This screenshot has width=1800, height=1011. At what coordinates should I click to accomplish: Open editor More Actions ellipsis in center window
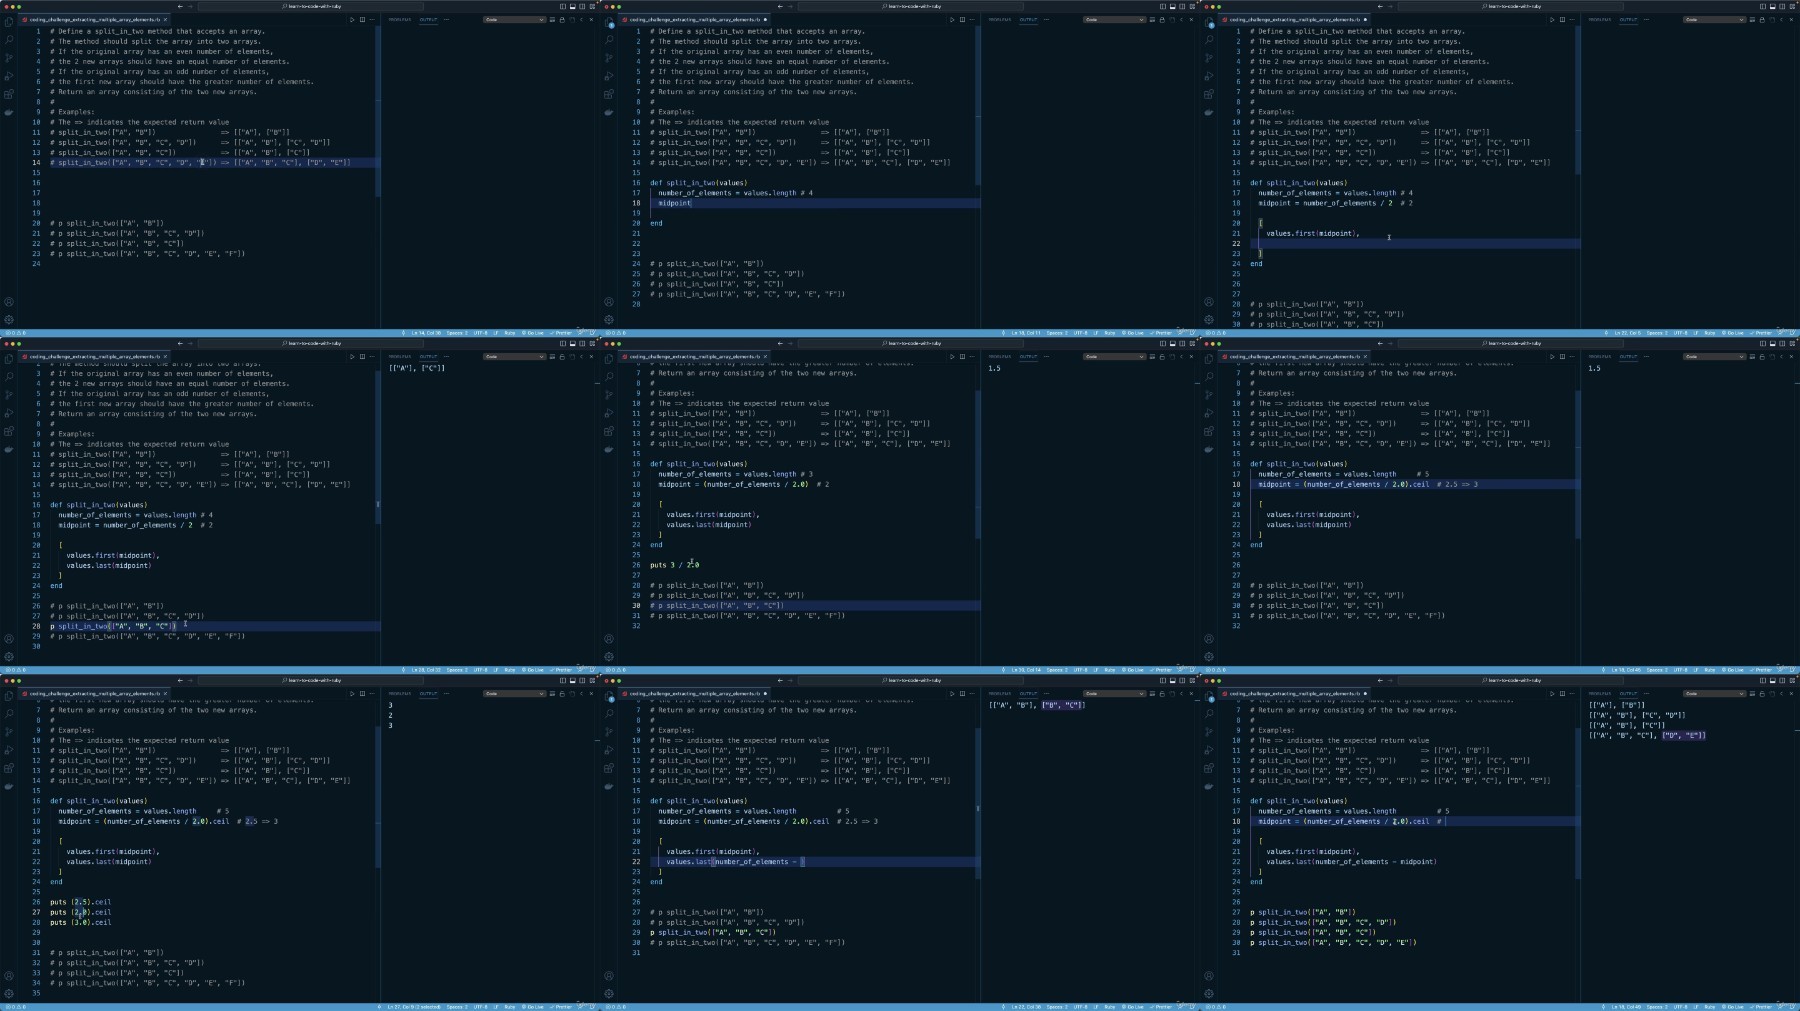click(972, 356)
